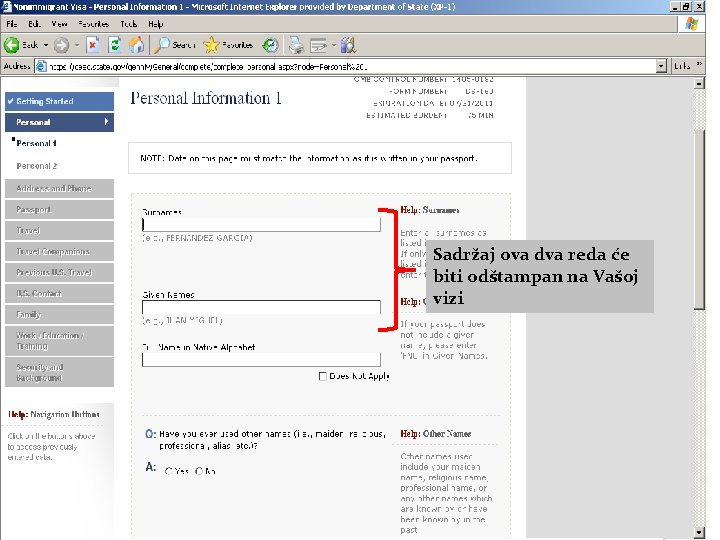Go to Personal 2 sidebar link
Screen dimensions: 720x540
pyautogui.click(x=37, y=166)
